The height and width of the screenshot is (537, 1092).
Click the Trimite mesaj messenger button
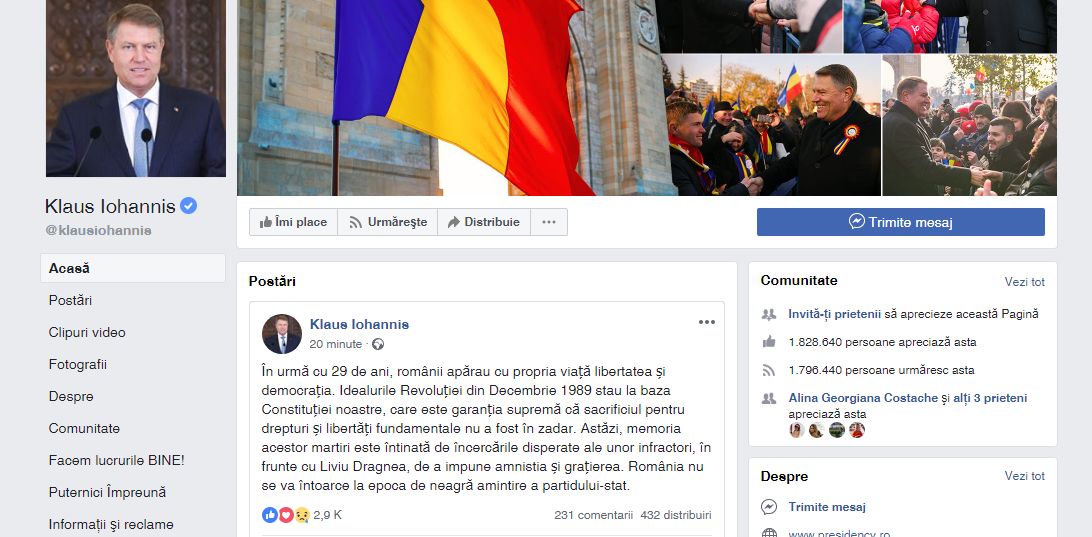[x=900, y=222]
